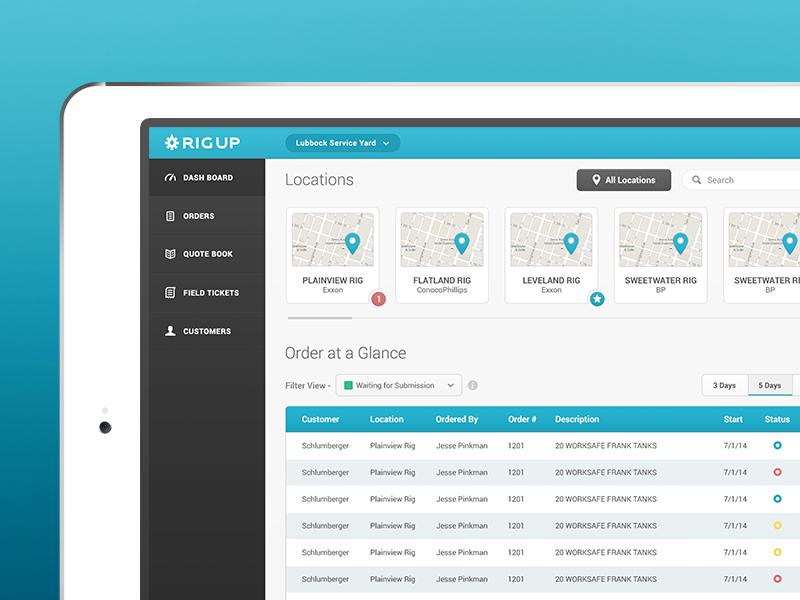Click the star badge on Leveland Rig
800x600 pixels.
tap(597, 299)
